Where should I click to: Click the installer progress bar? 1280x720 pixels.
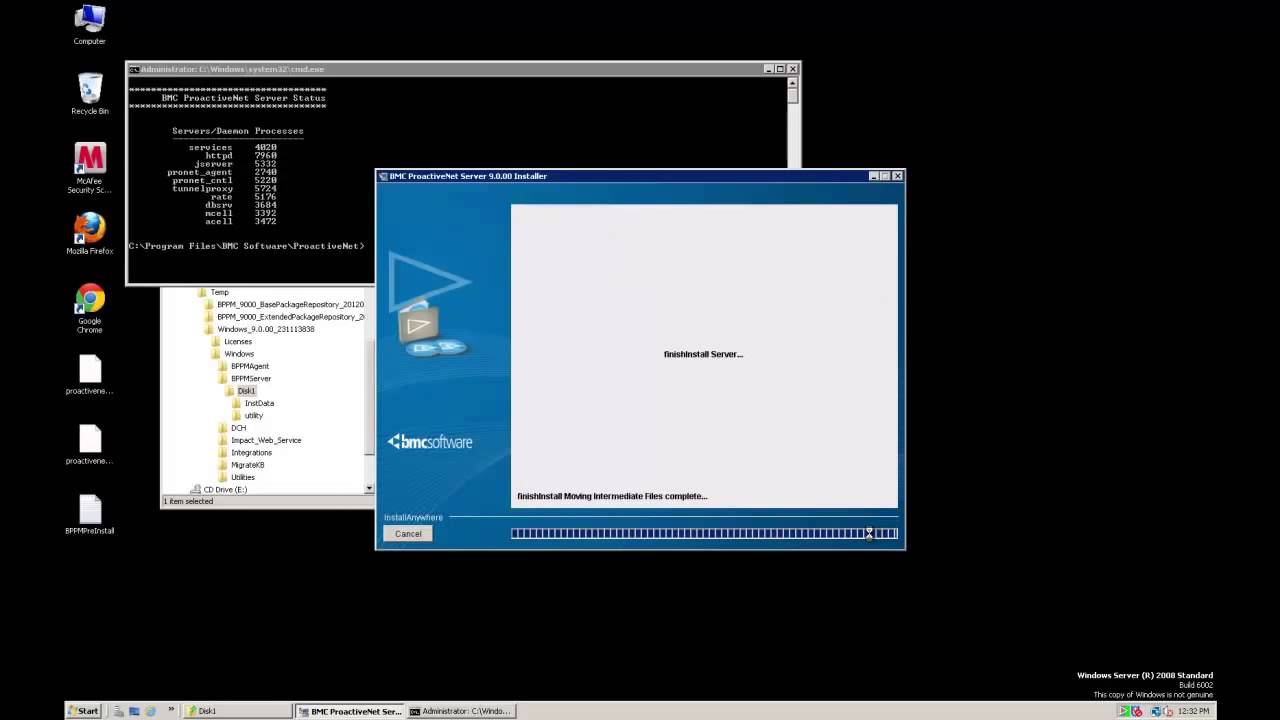[x=704, y=534]
